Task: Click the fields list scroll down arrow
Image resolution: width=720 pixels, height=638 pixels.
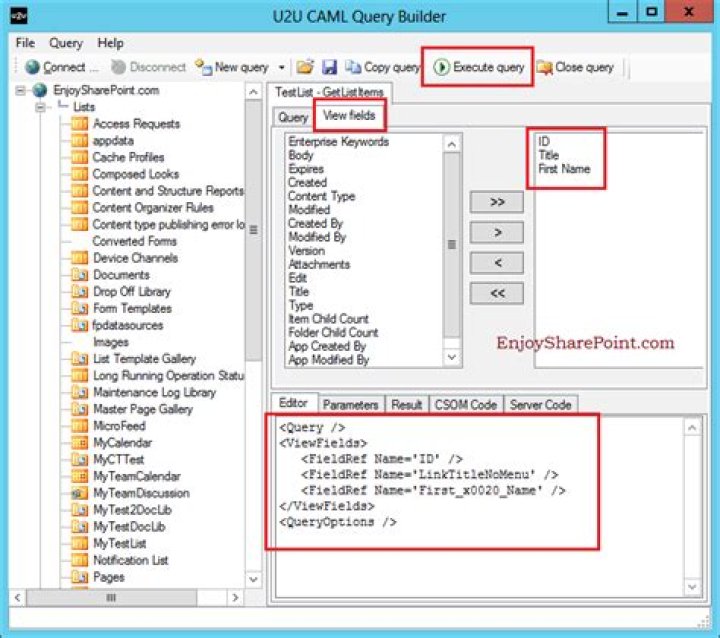Action: (452, 357)
